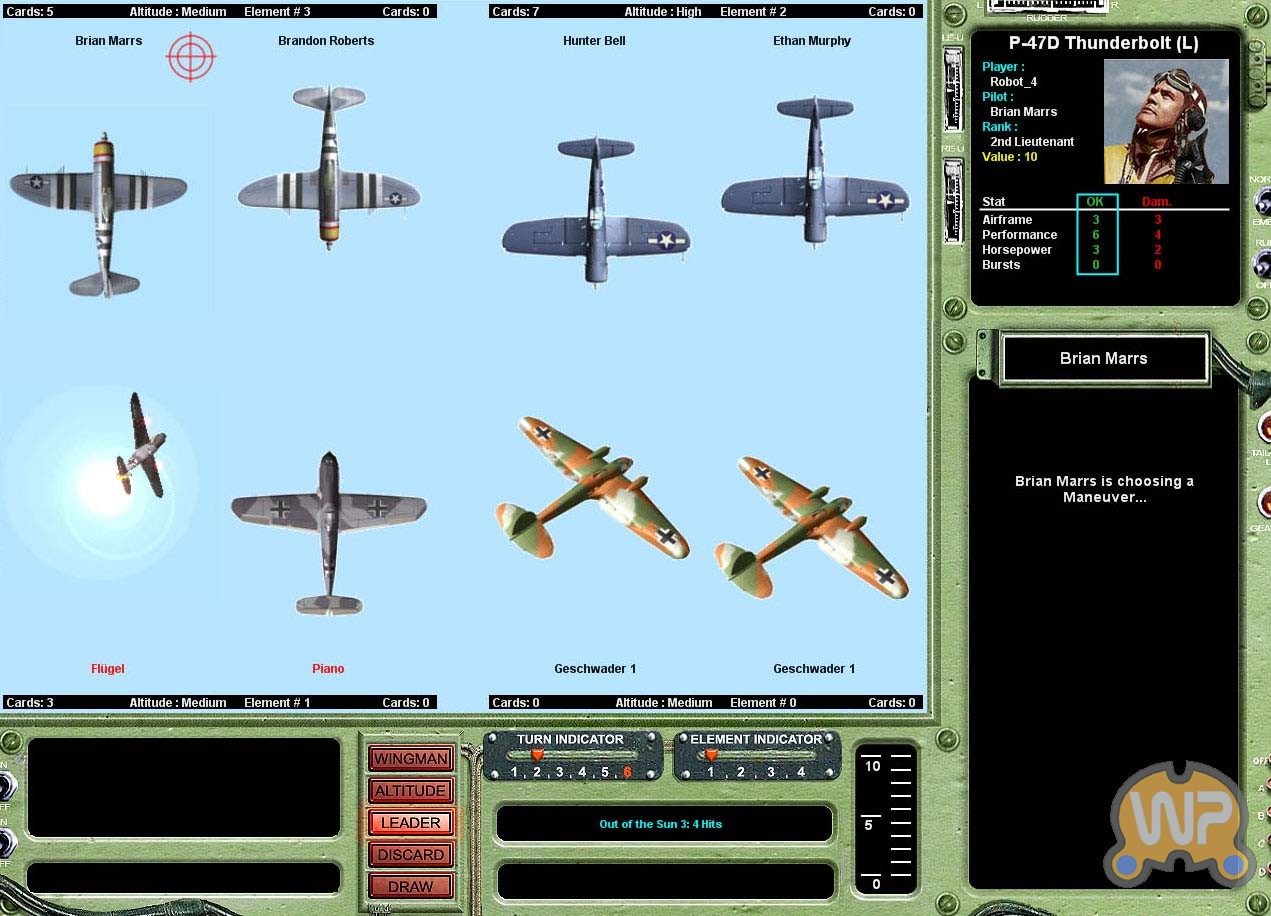
Task: Target the Piano German fighter plane
Action: [329, 530]
